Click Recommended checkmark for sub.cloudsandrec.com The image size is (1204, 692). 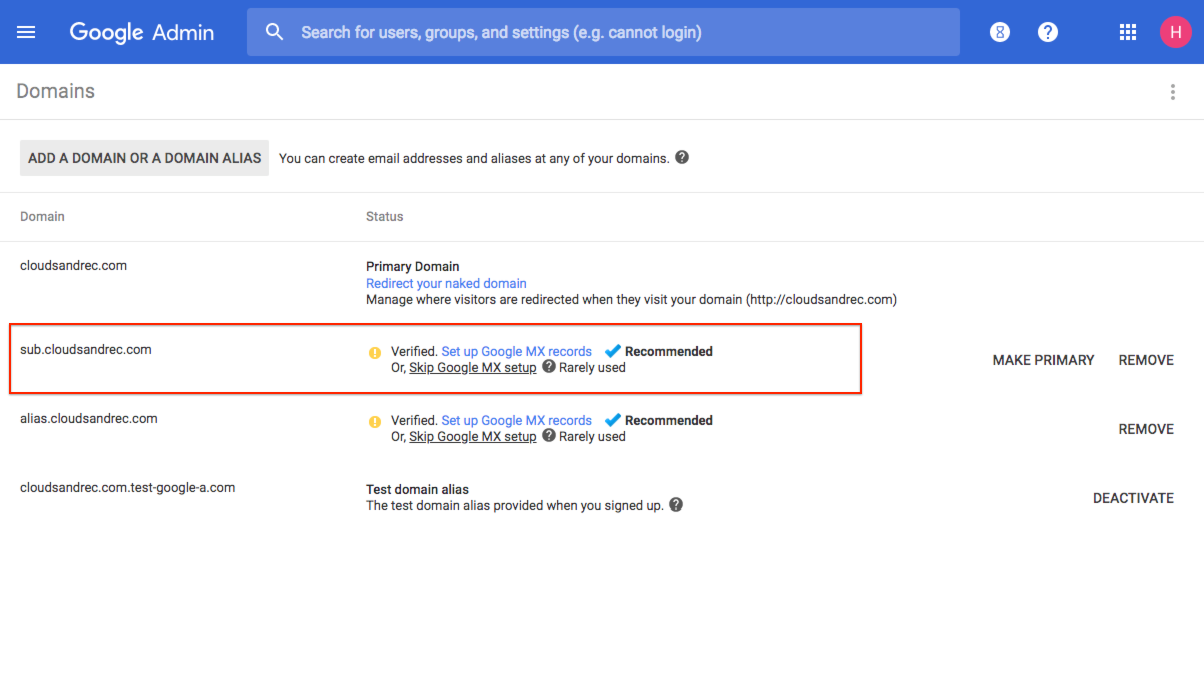click(613, 351)
